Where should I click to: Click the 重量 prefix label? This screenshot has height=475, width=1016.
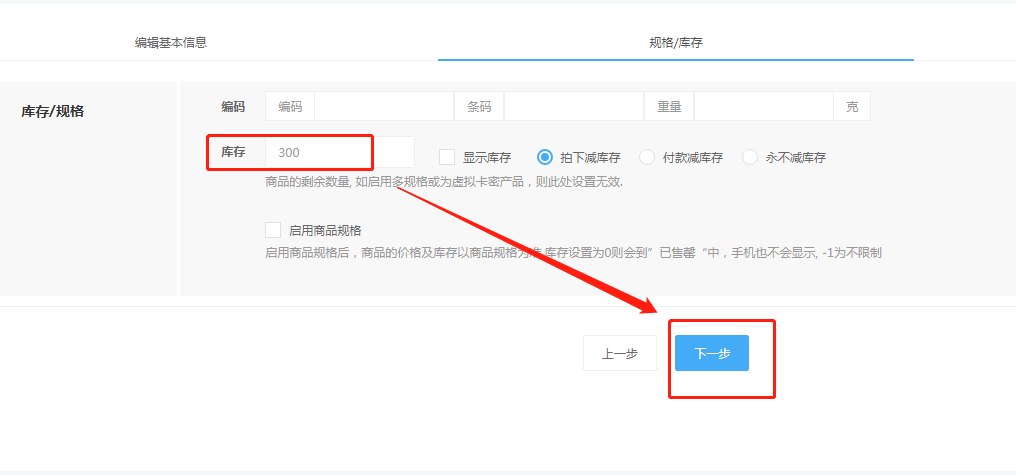669,106
